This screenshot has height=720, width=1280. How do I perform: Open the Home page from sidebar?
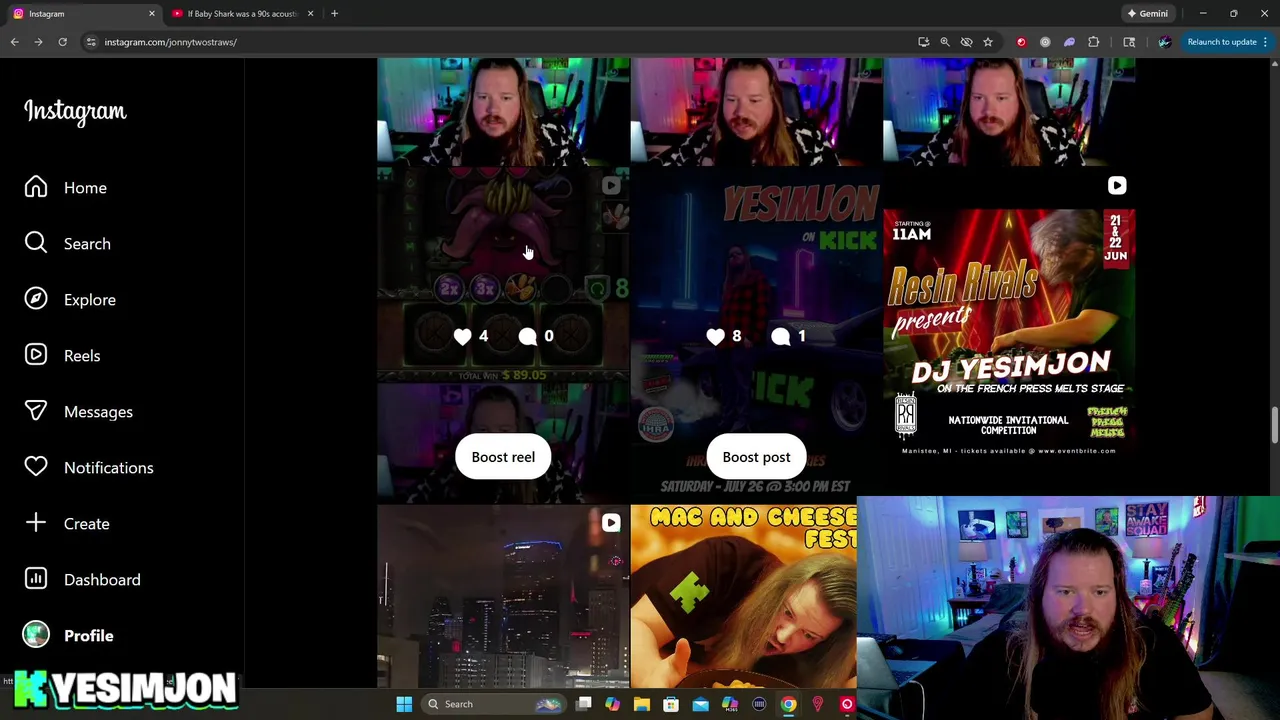pyautogui.click(x=66, y=188)
